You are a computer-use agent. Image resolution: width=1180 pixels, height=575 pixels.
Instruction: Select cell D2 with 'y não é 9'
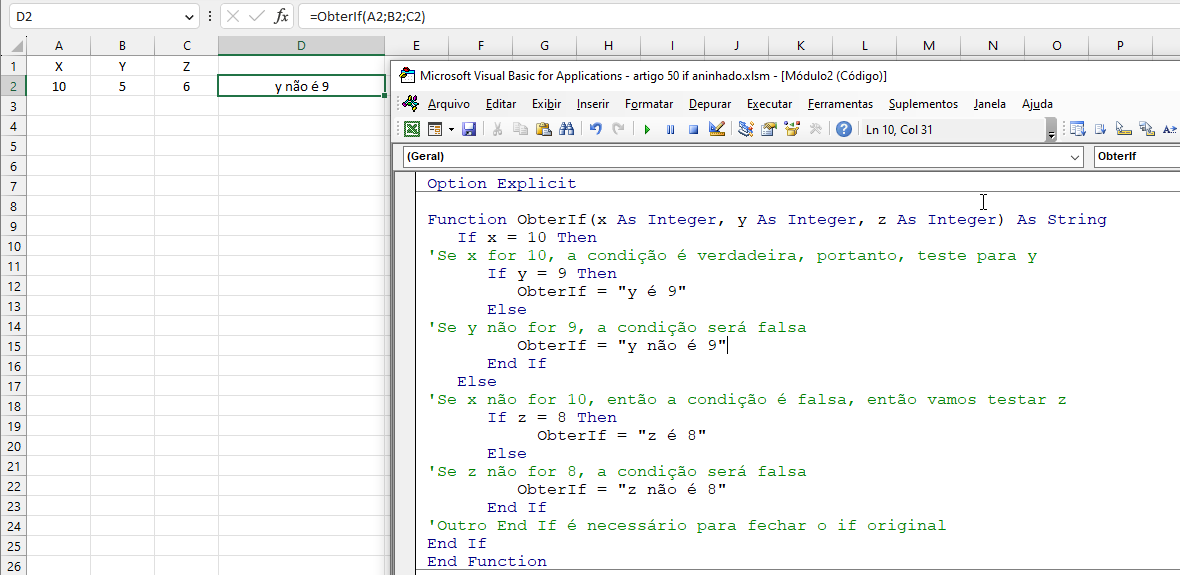(302, 87)
